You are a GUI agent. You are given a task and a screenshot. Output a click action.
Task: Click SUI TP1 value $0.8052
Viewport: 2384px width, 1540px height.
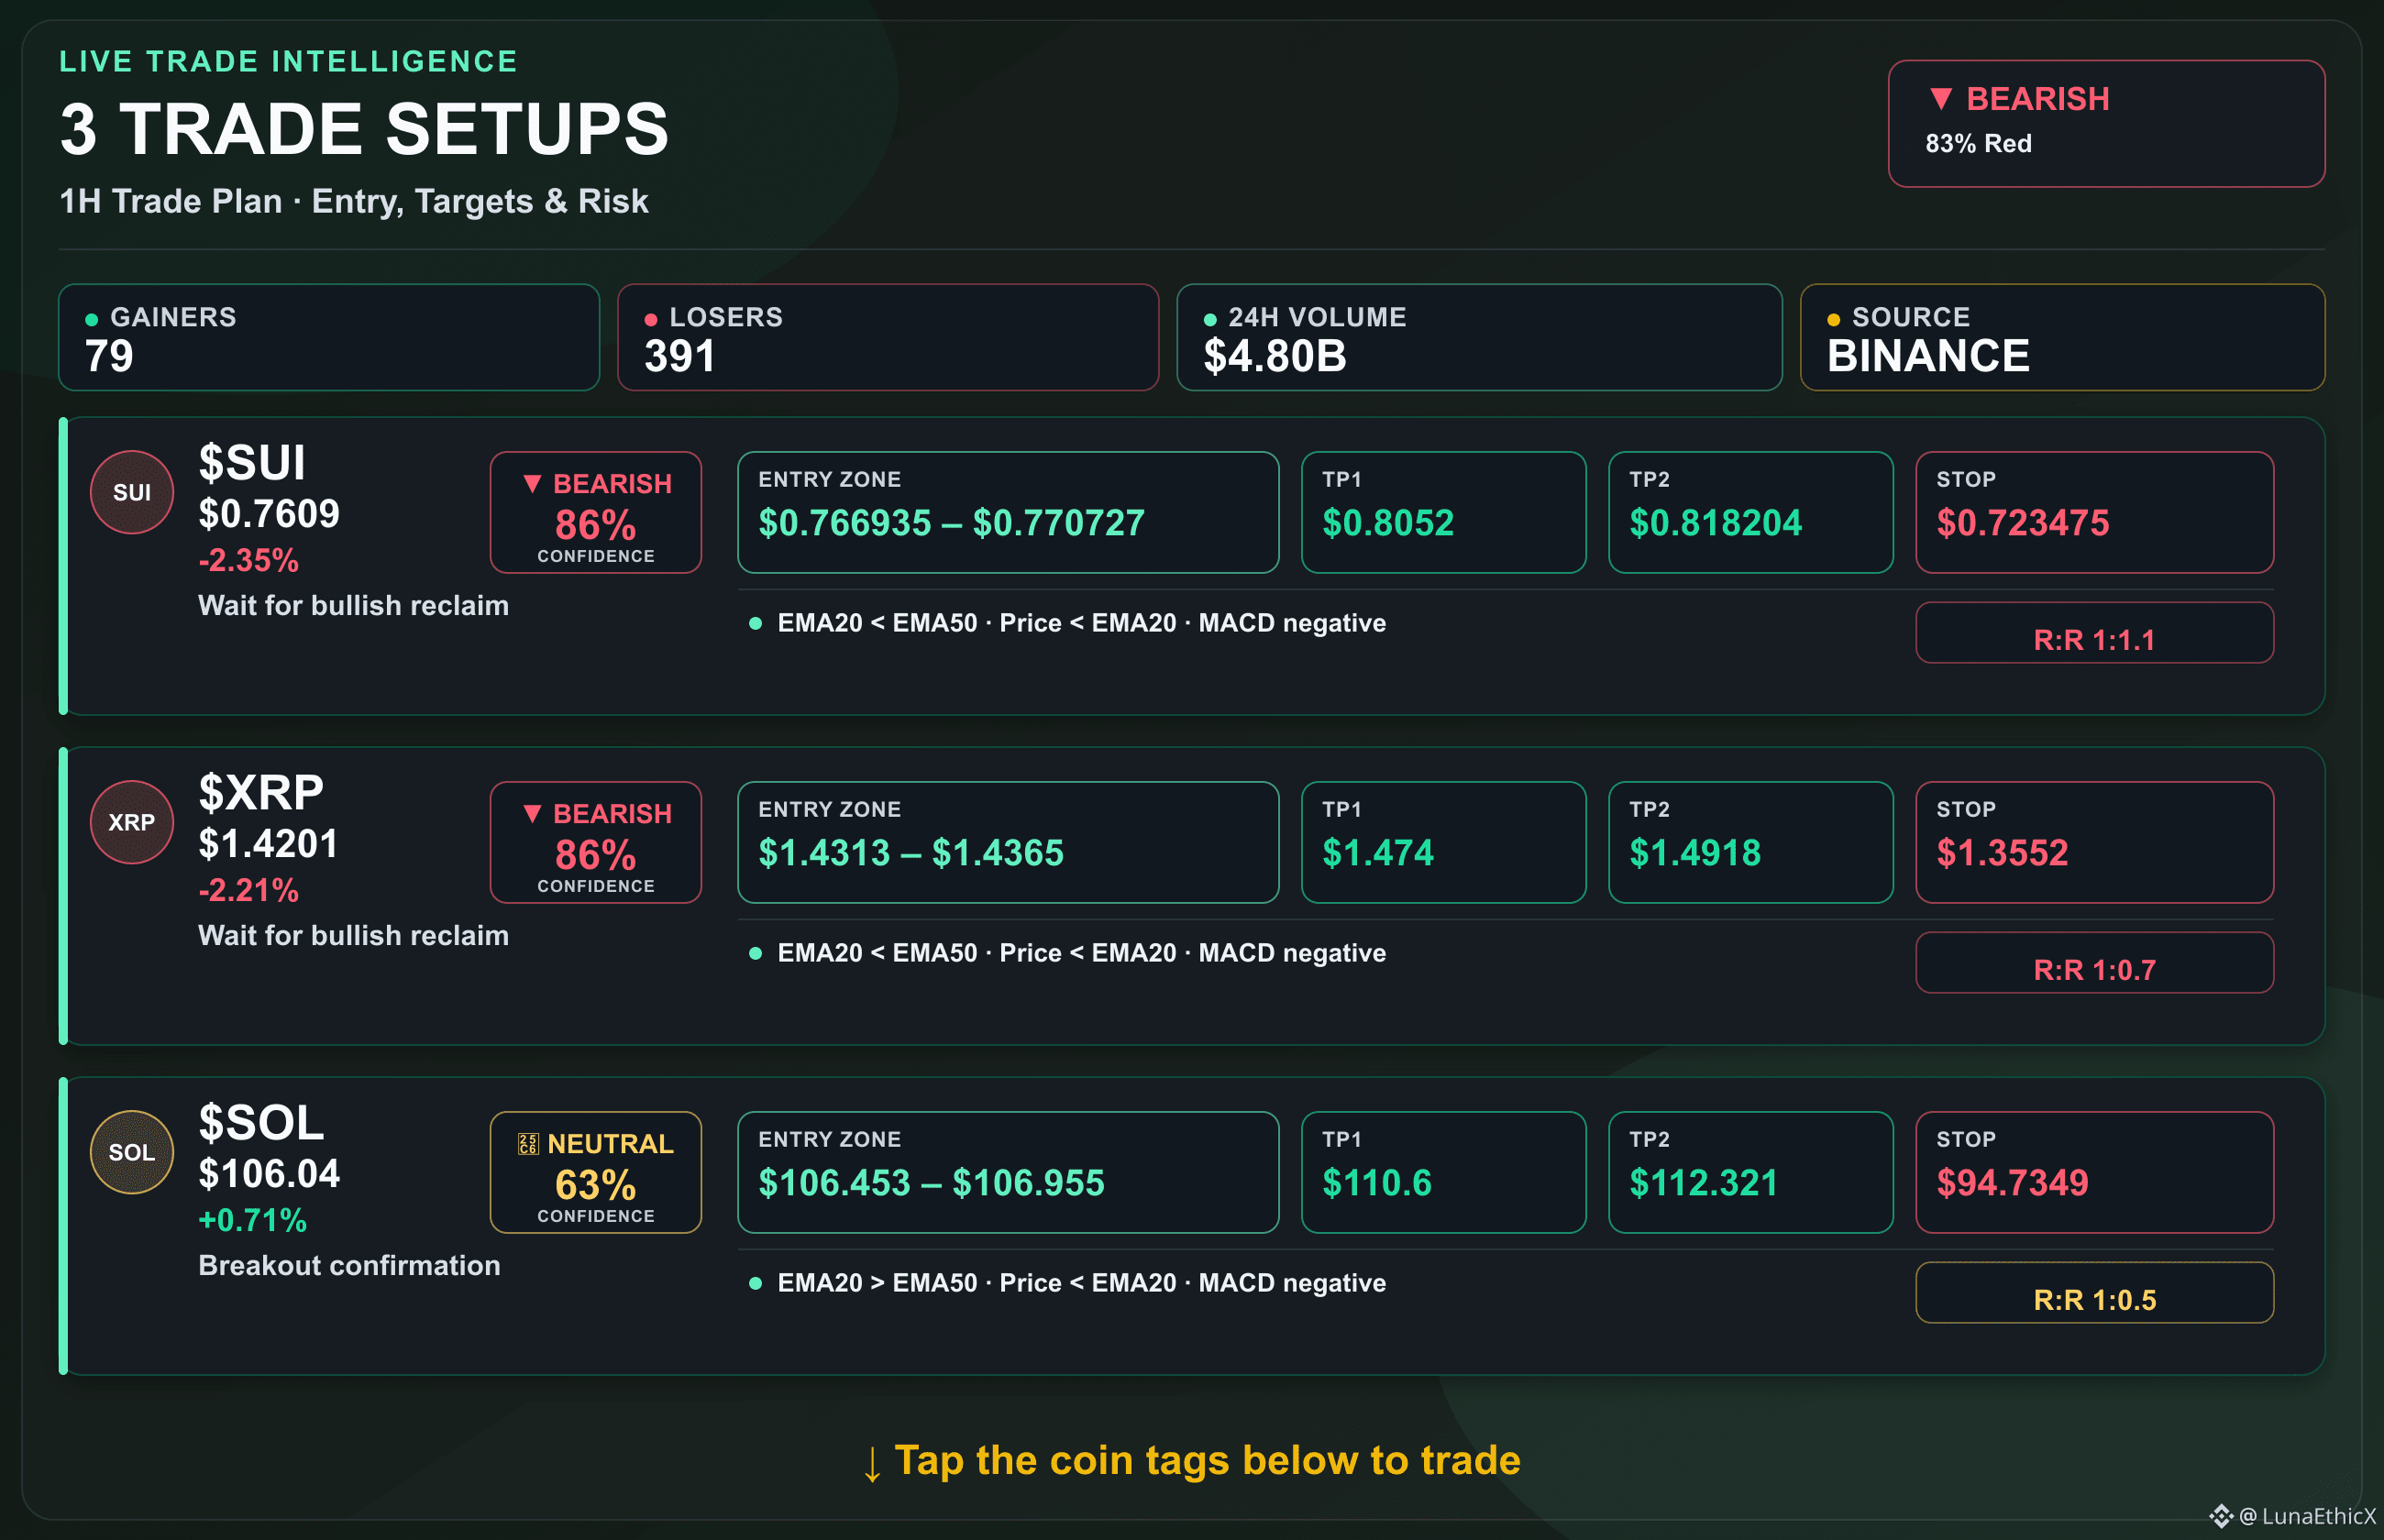pos(1388,523)
